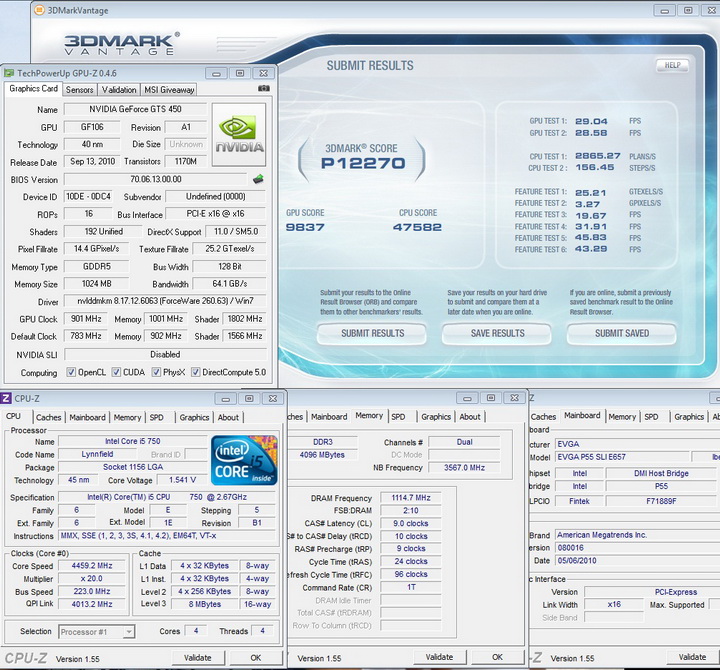The height and width of the screenshot is (670, 720).
Task: Open the Sensors tab in GPU-Z
Action: coord(79,90)
